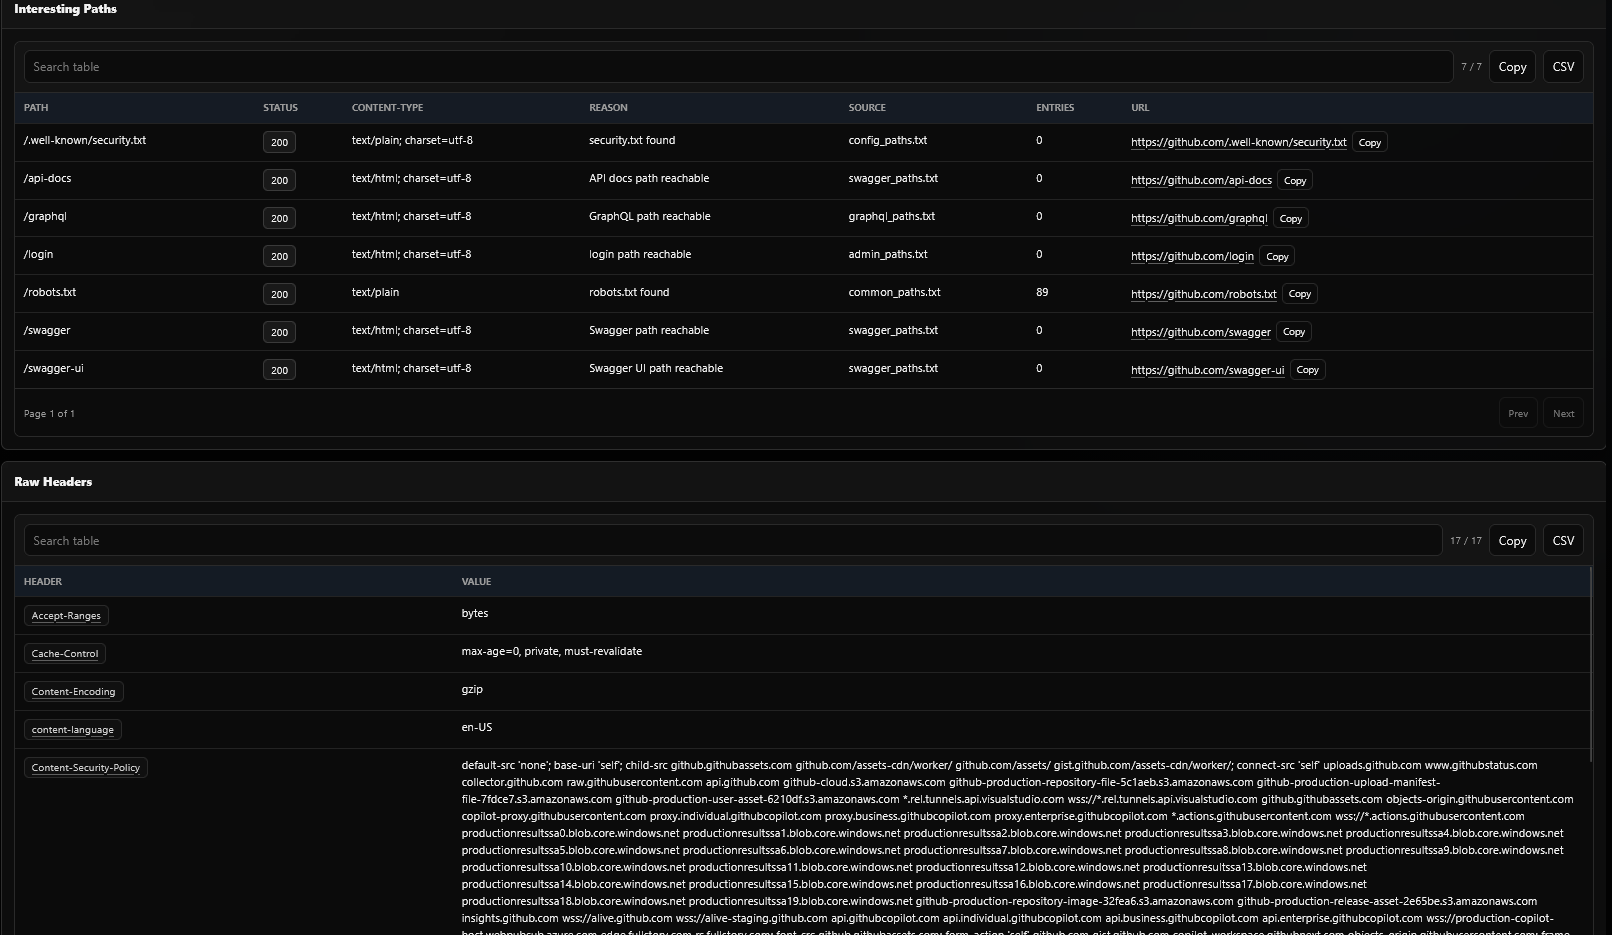Click the 'Page 1 of 1' indicator
The height and width of the screenshot is (935, 1612).
coord(49,414)
